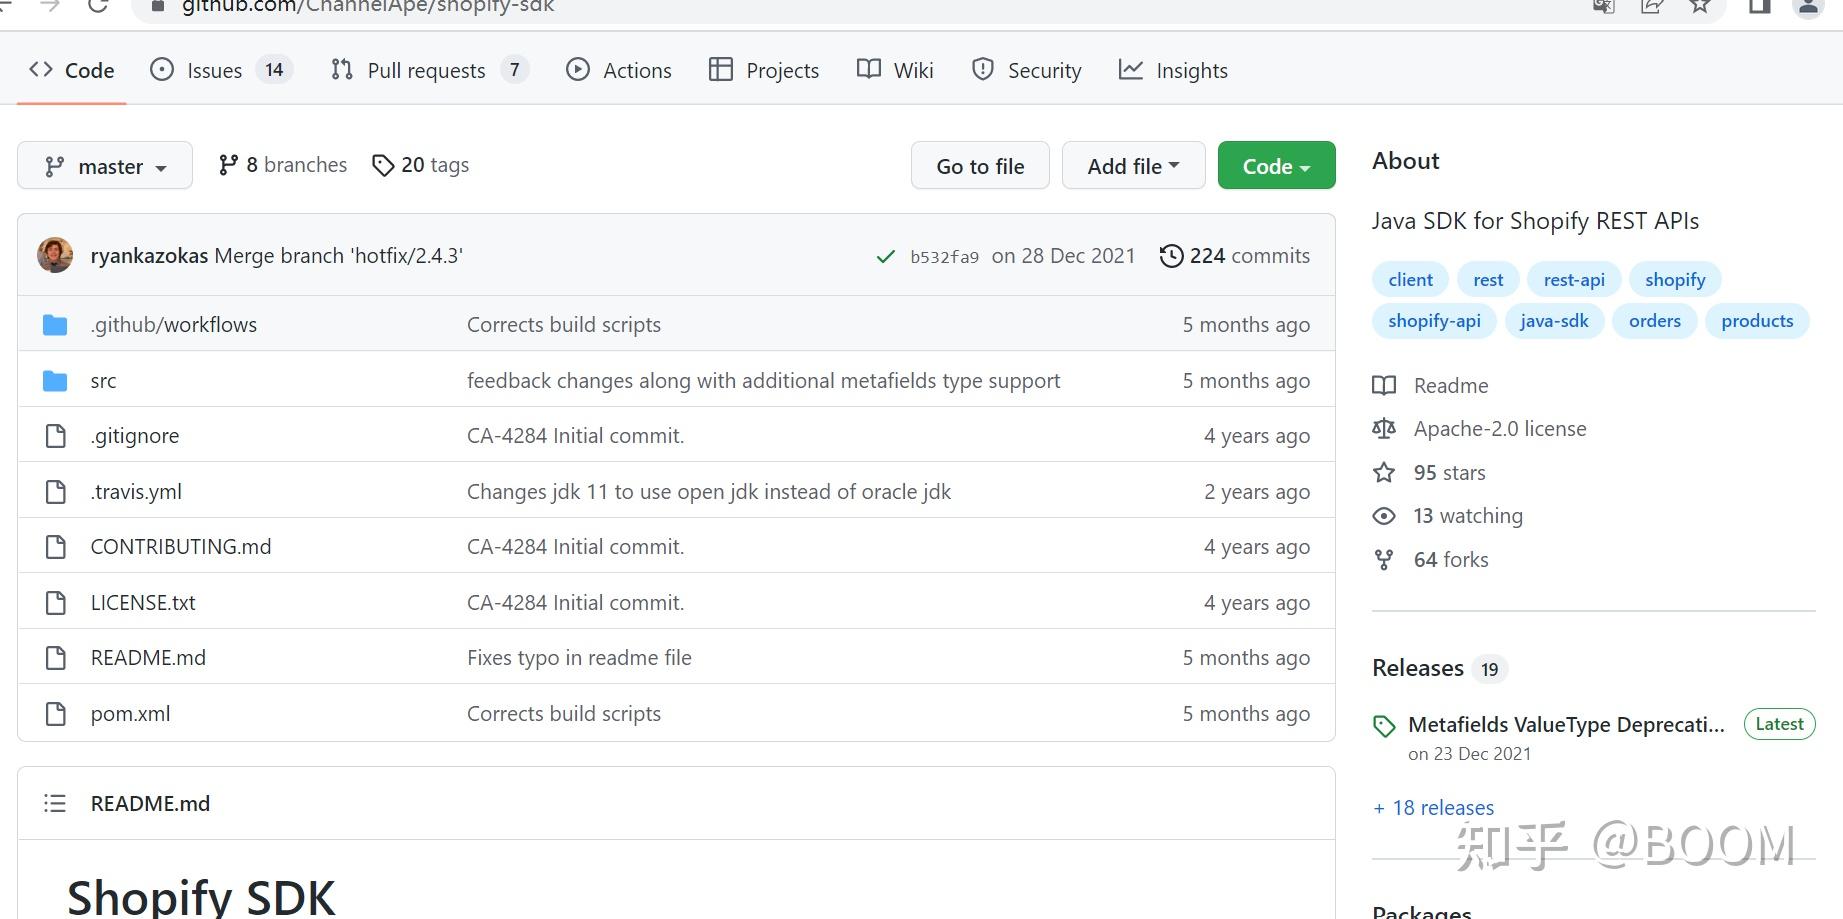Select the rest-api topic tag
The width and height of the screenshot is (1843, 919).
tap(1574, 280)
